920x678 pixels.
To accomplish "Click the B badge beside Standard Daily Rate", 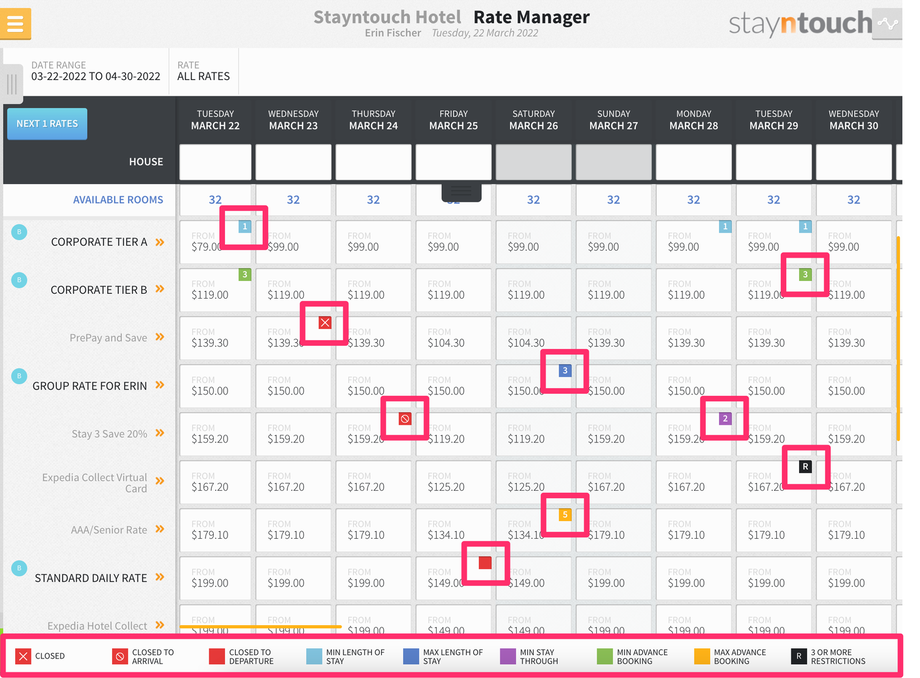I will (19, 568).
